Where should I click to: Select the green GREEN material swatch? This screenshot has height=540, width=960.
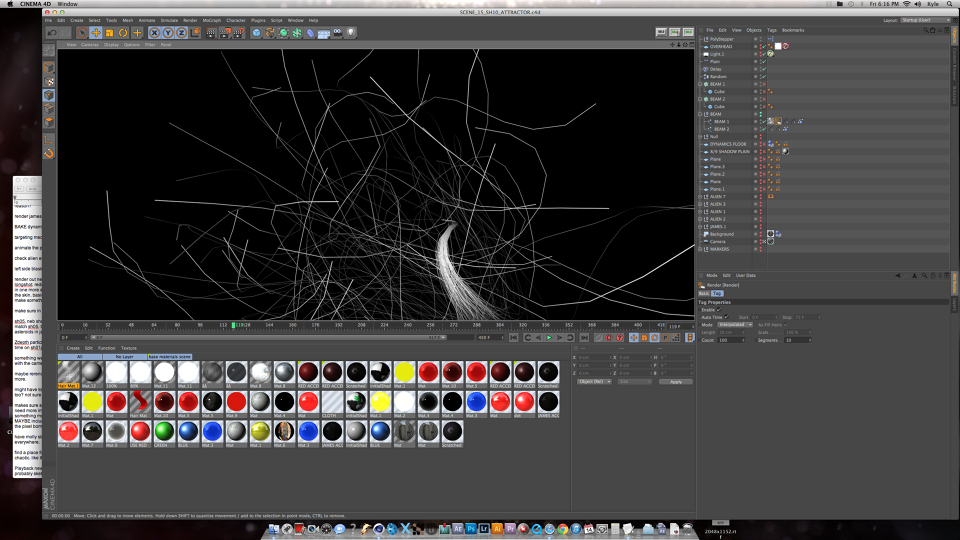(163, 431)
